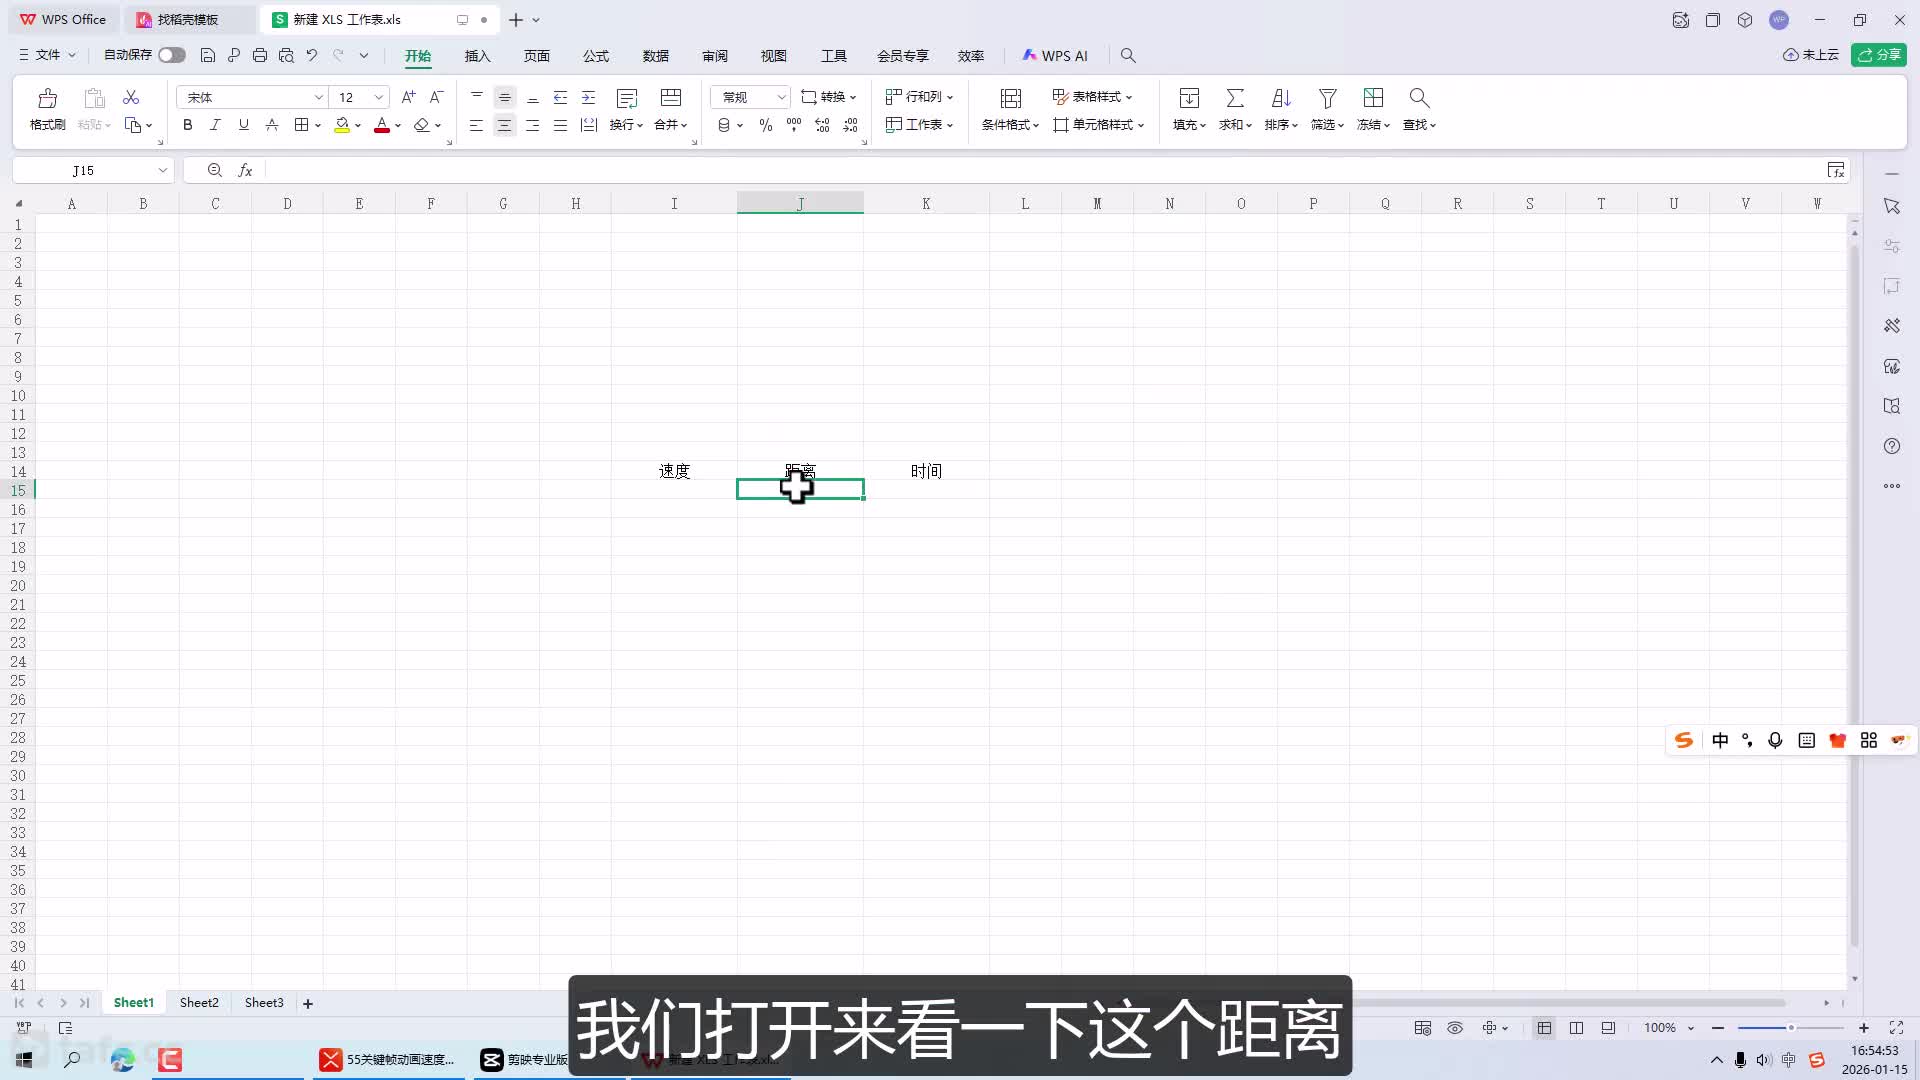Switch to page break preview view
The height and width of the screenshot is (1080, 1920).
1576,1028
